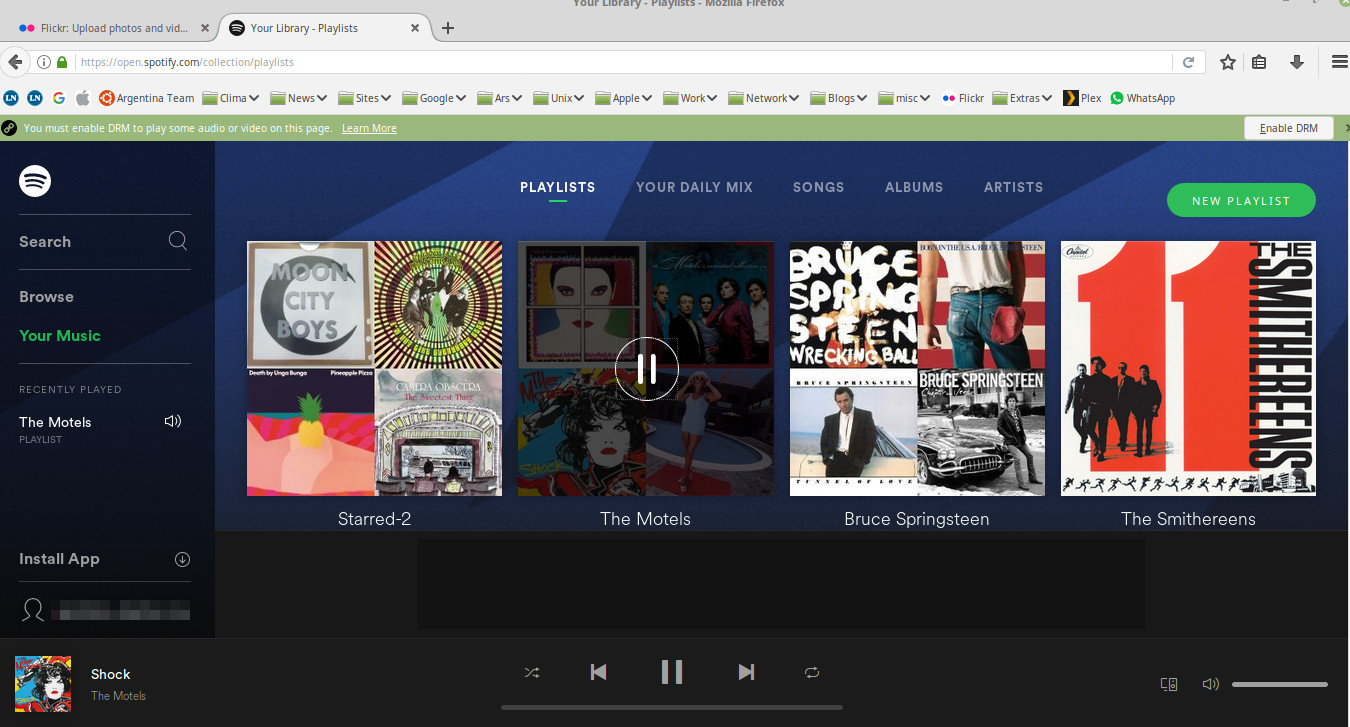Viewport: 1350px width, 727px height.
Task: Expand the Network bookmarks folder
Action: (x=764, y=98)
